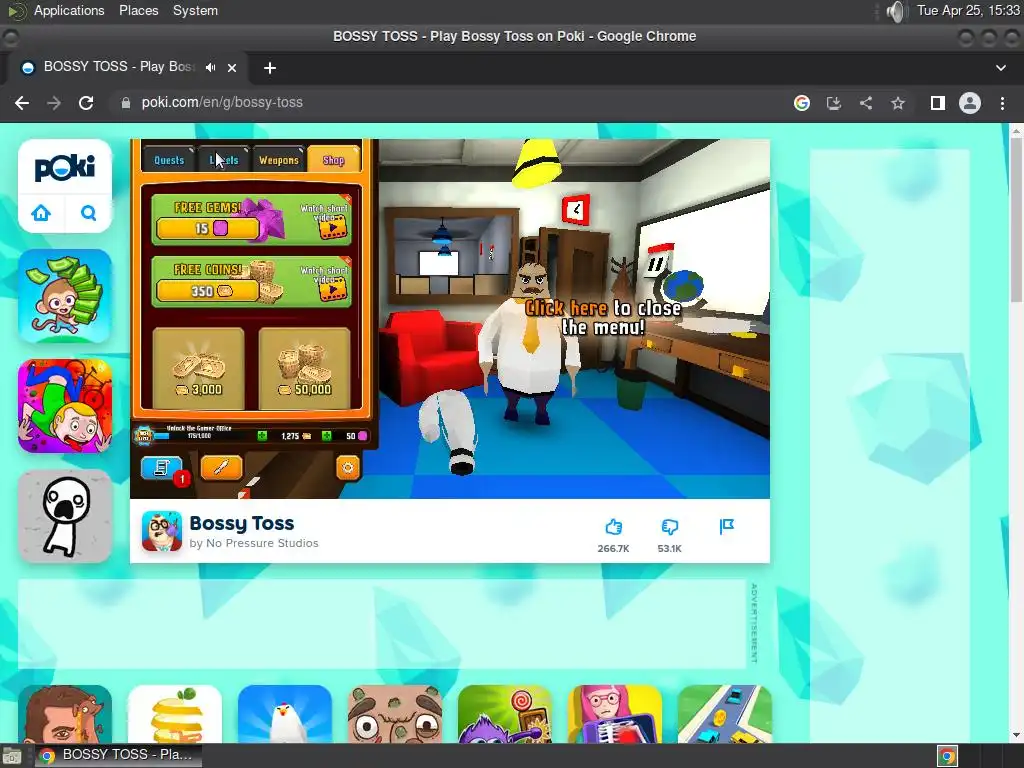The image size is (1024, 768).
Task: Go back in Chrome
Action: 22,103
